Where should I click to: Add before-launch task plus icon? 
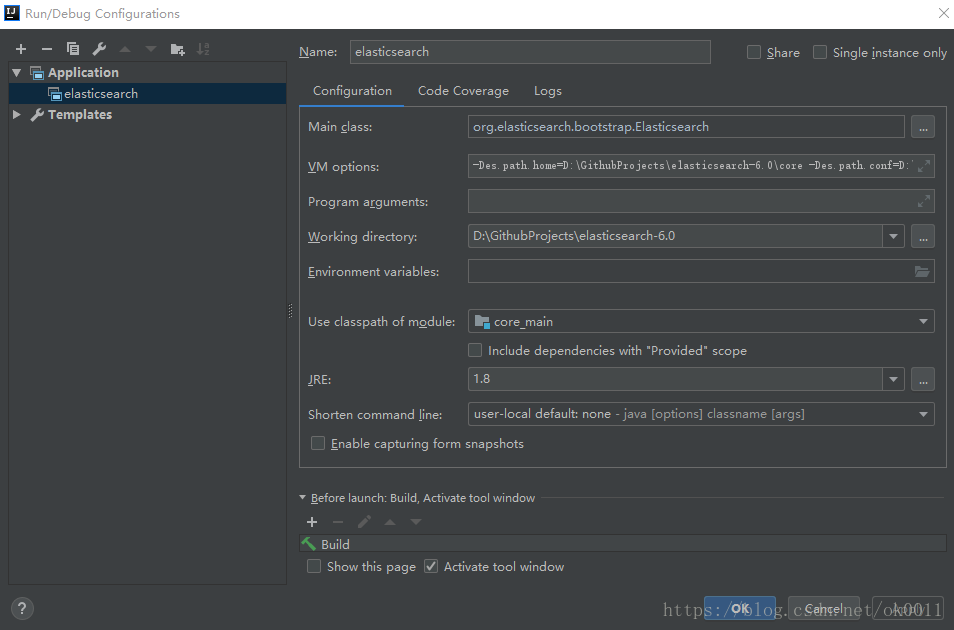[x=312, y=522]
